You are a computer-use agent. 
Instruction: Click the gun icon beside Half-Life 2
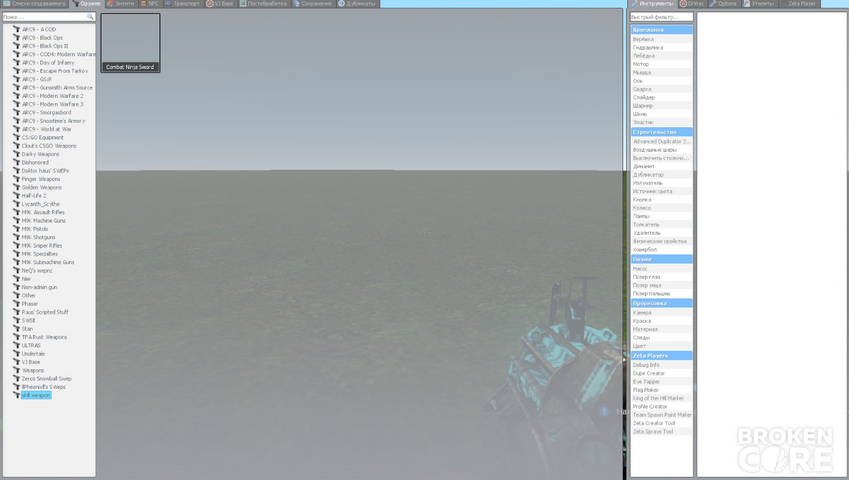pyautogui.click(x=16, y=195)
